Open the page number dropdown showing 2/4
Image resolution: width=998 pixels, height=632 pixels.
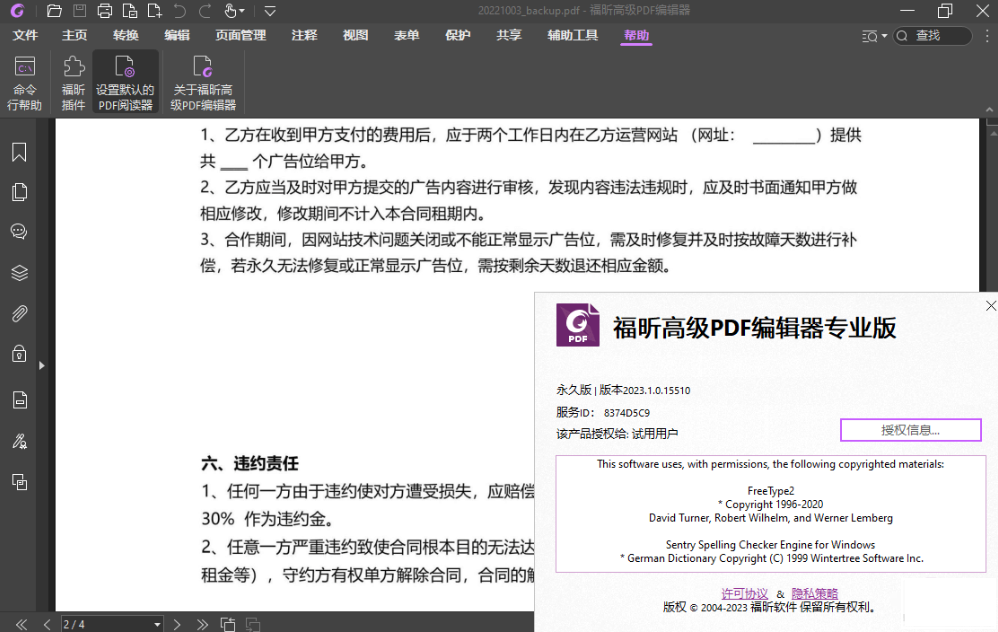tap(159, 623)
